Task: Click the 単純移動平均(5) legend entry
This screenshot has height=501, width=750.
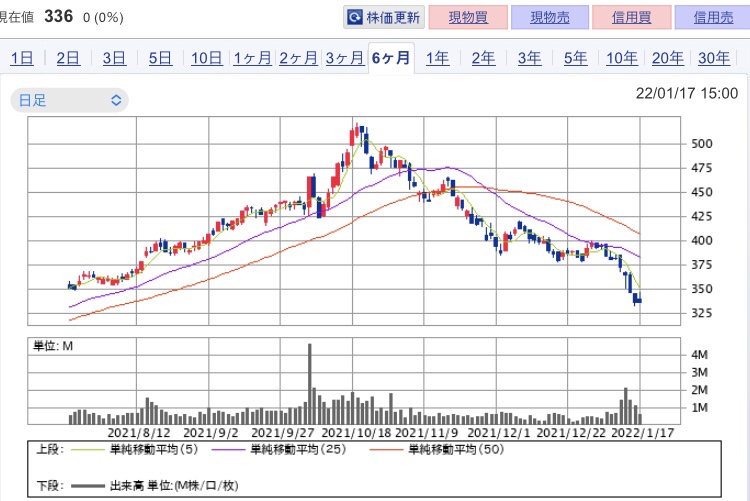Action: click(x=134, y=449)
